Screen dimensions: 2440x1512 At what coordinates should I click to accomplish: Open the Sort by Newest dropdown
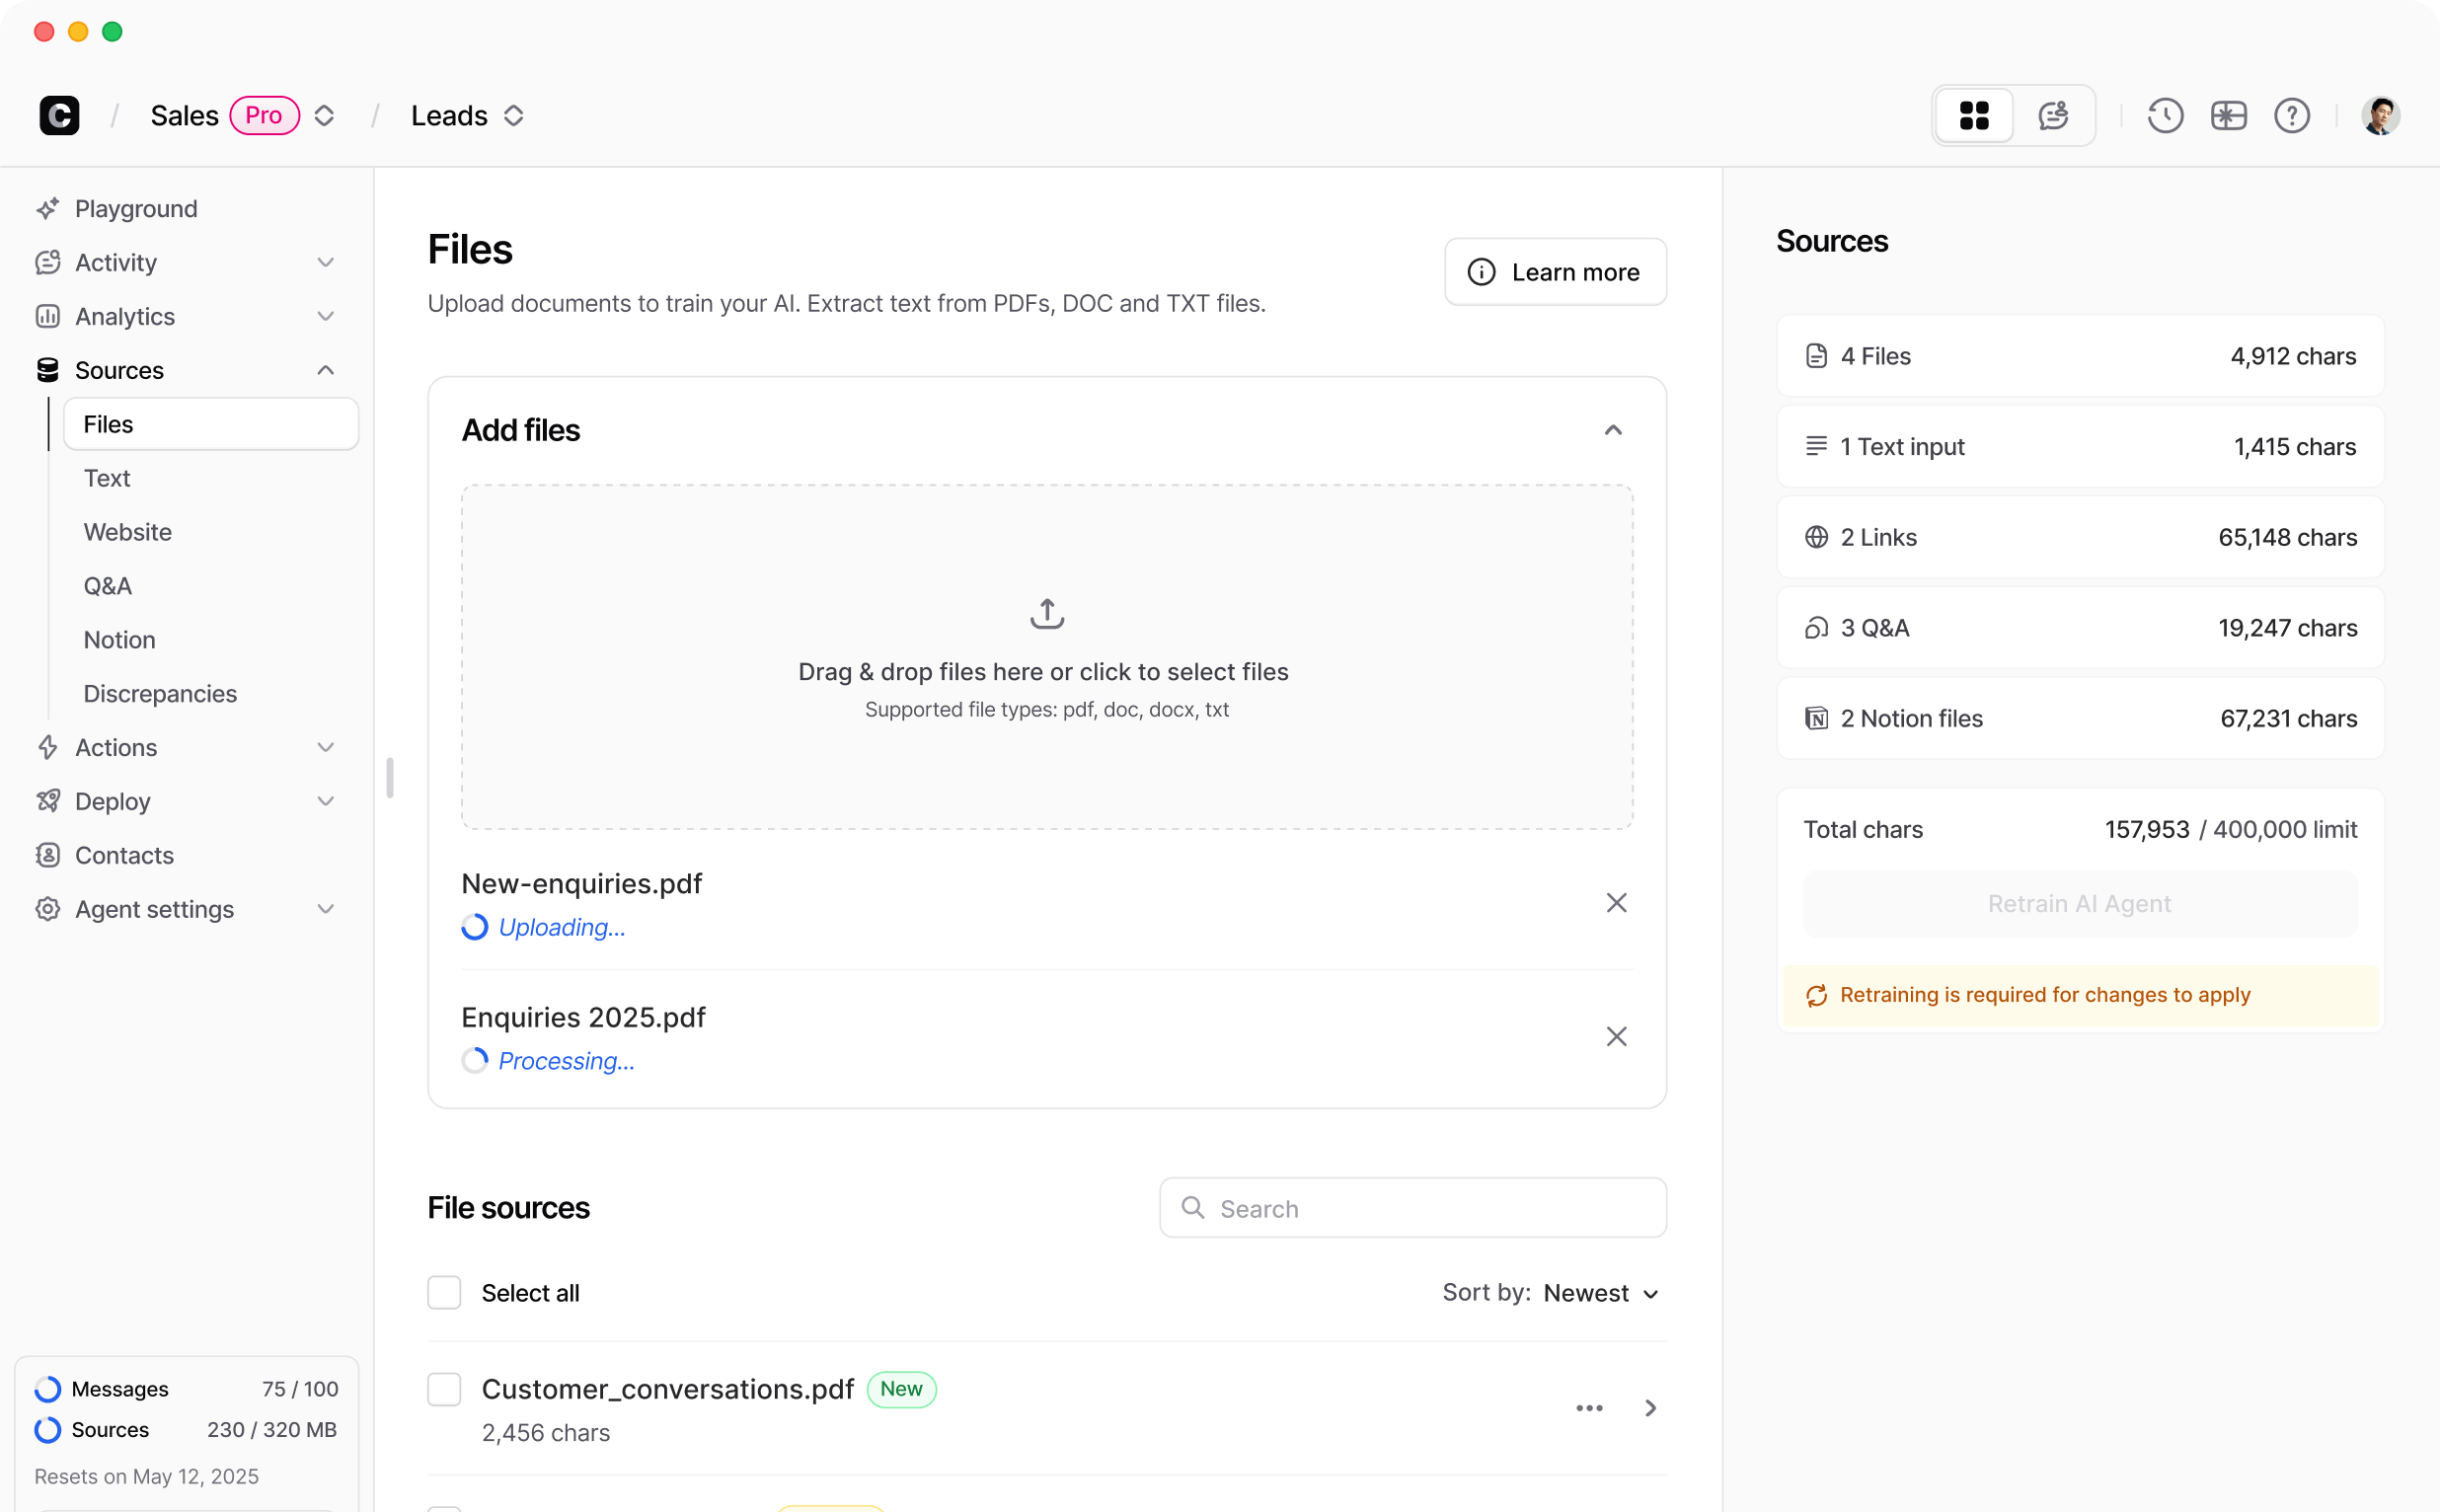tap(1599, 1292)
